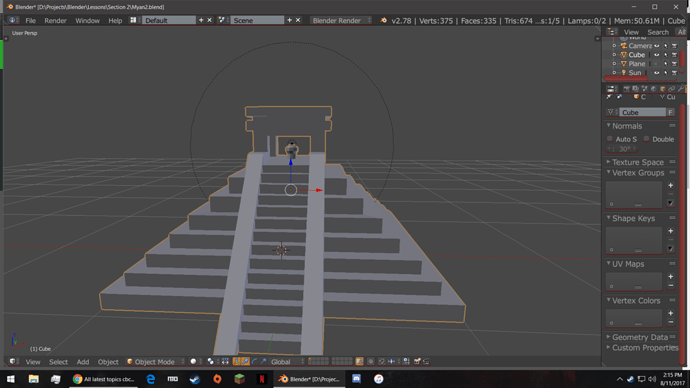Expand the Camera outliner row

click(x=614, y=46)
